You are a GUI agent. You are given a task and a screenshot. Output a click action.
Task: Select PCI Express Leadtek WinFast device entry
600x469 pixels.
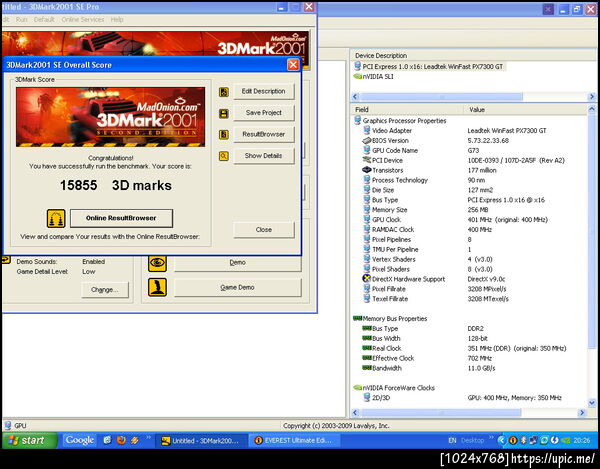point(429,67)
